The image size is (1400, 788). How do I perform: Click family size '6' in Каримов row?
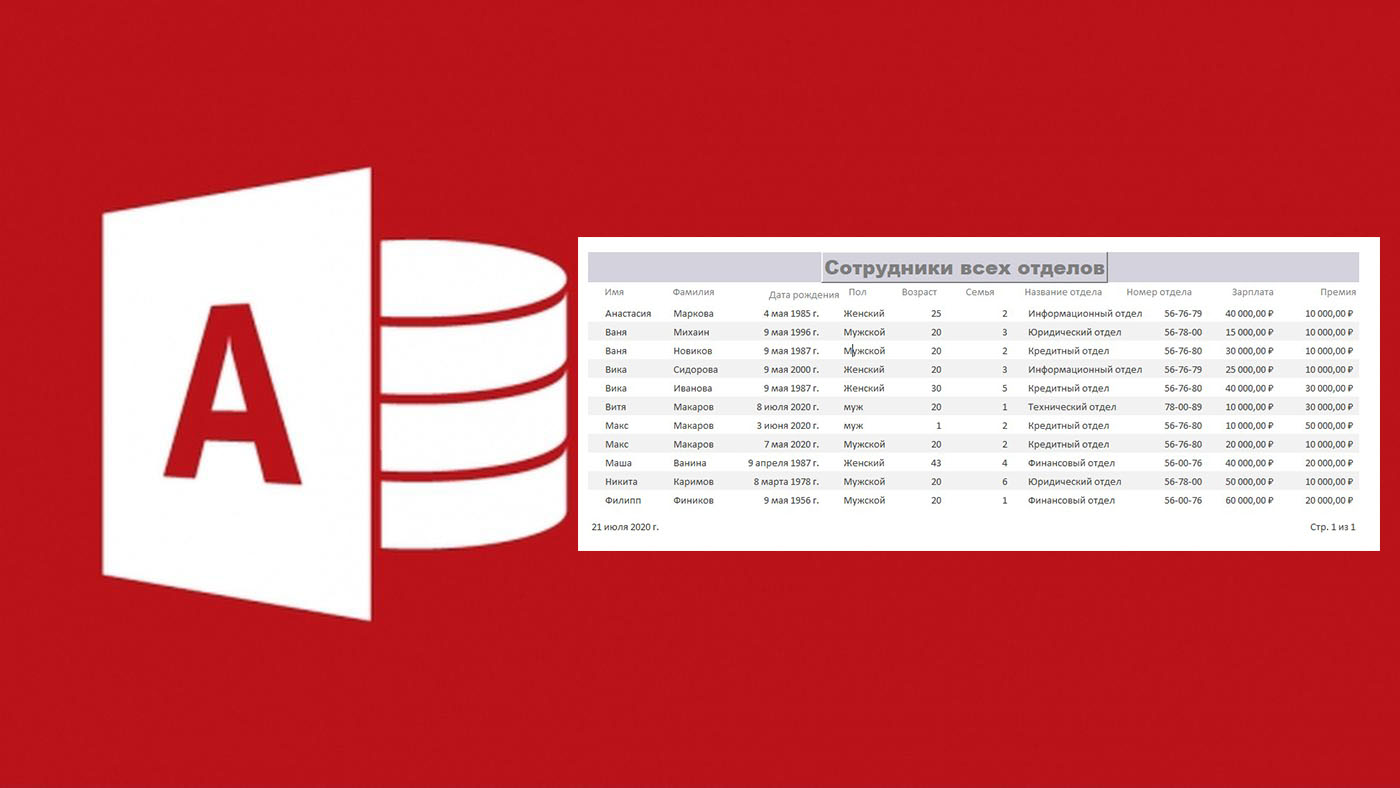[x=1004, y=482]
